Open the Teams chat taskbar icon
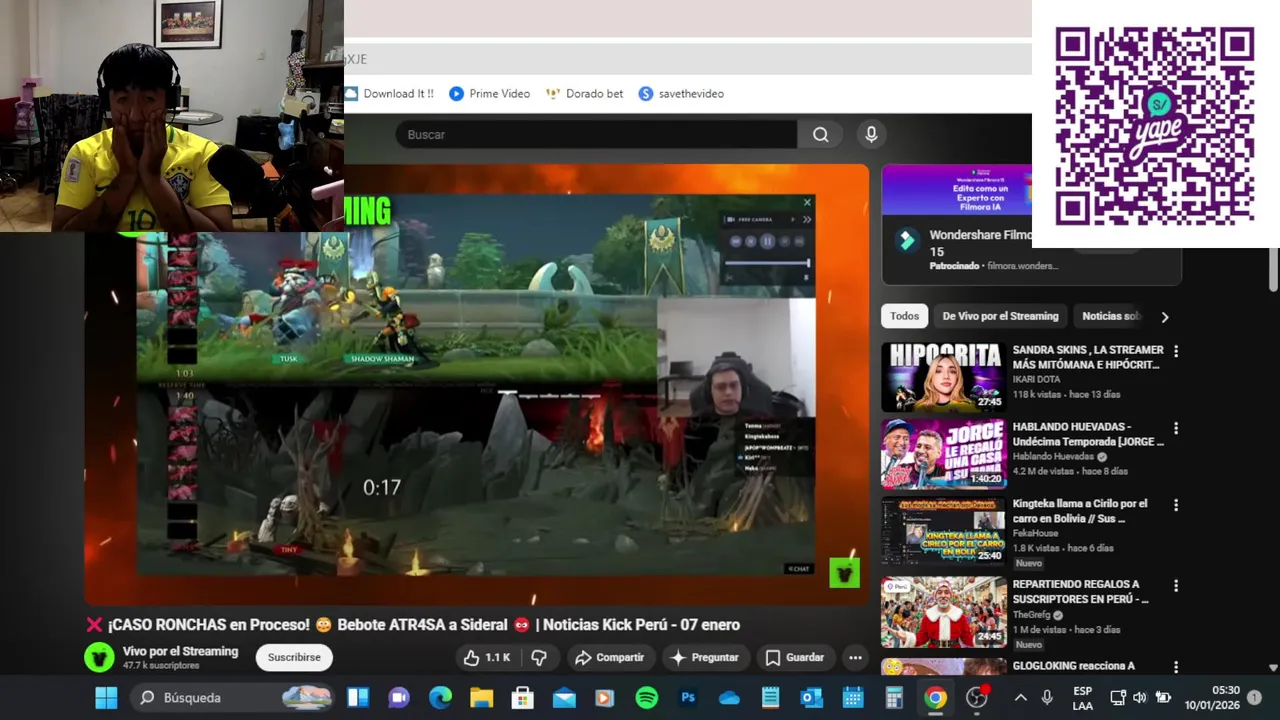 [x=399, y=698]
